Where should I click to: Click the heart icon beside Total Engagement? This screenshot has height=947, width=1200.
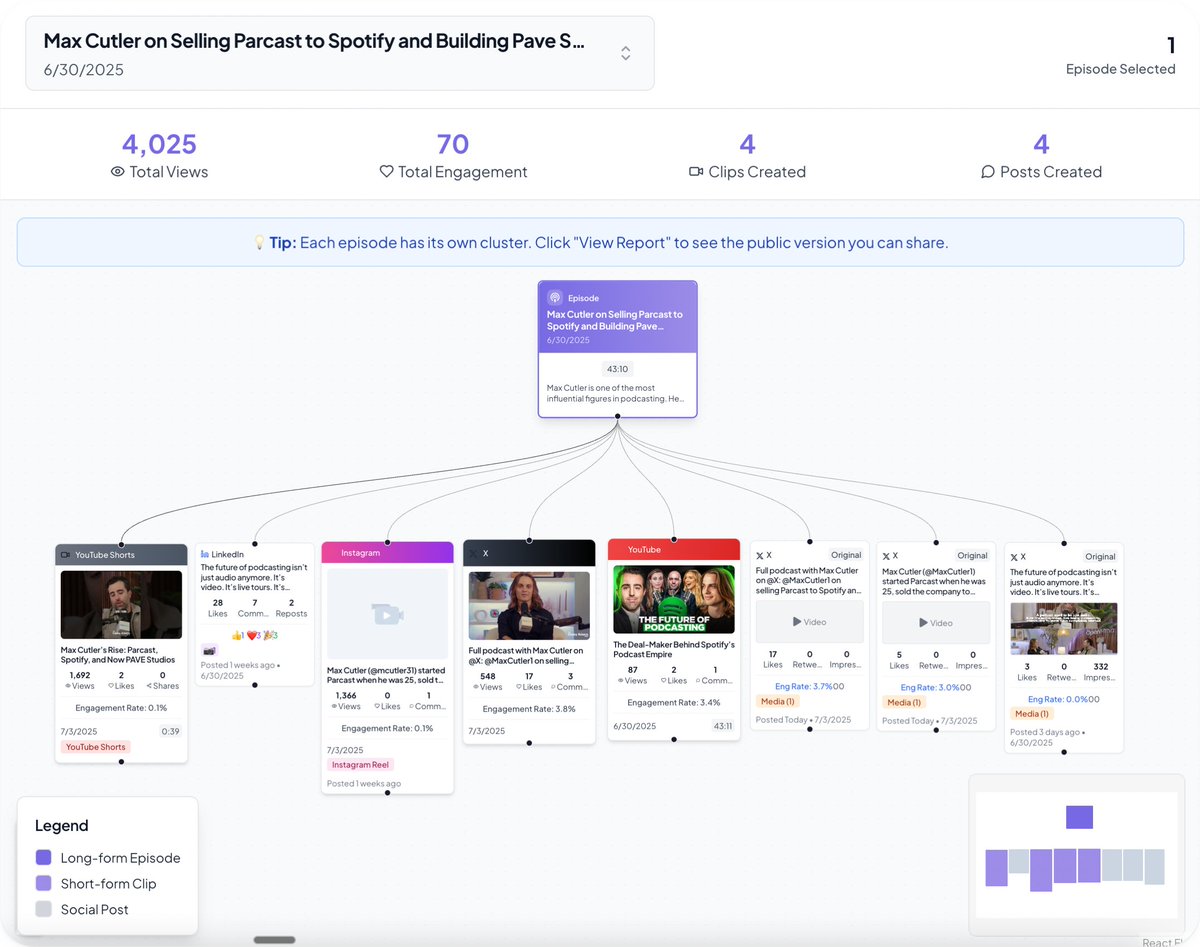[386, 172]
